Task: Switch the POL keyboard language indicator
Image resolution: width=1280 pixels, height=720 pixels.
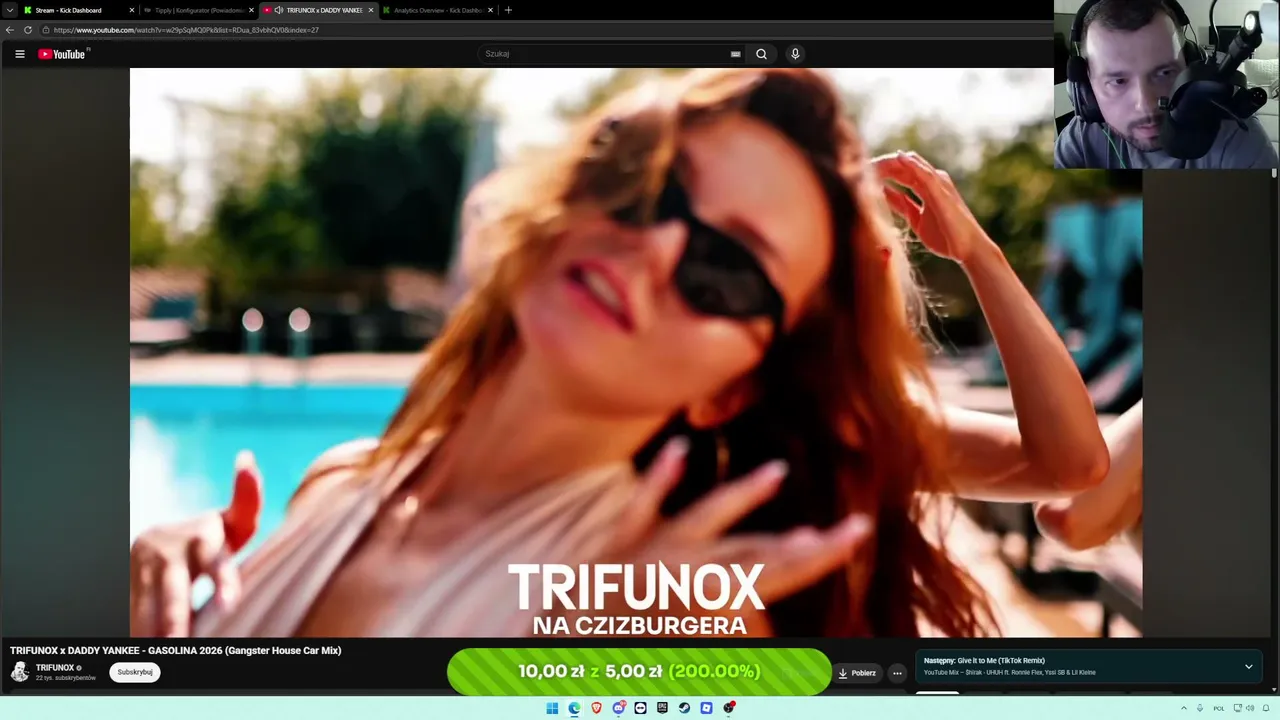Action: (1219, 708)
